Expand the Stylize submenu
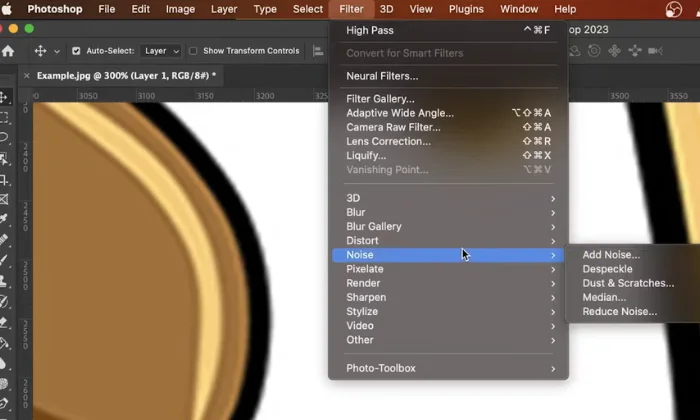This screenshot has height=420, width=700. 449,312
